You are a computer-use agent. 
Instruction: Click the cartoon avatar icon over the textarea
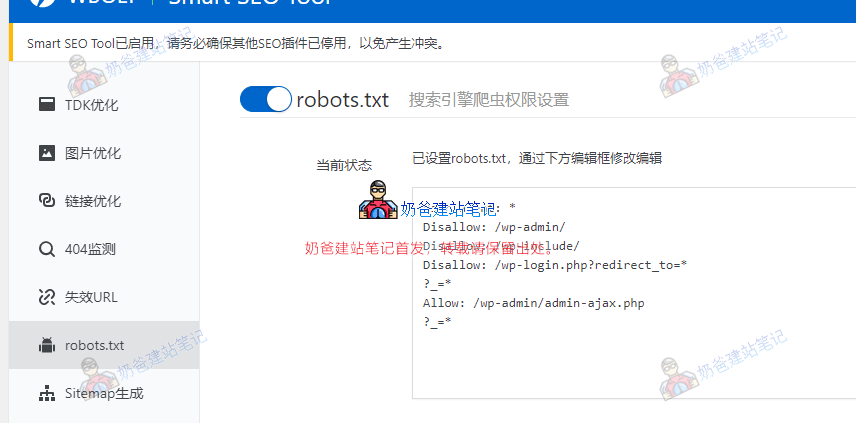(x=378, y=201)
